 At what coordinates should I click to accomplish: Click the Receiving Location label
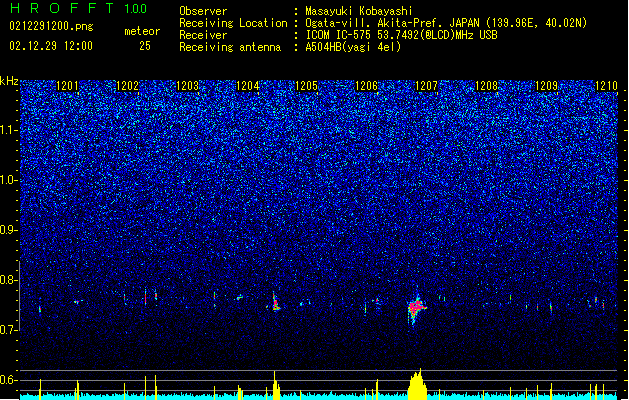pos(233,23)
